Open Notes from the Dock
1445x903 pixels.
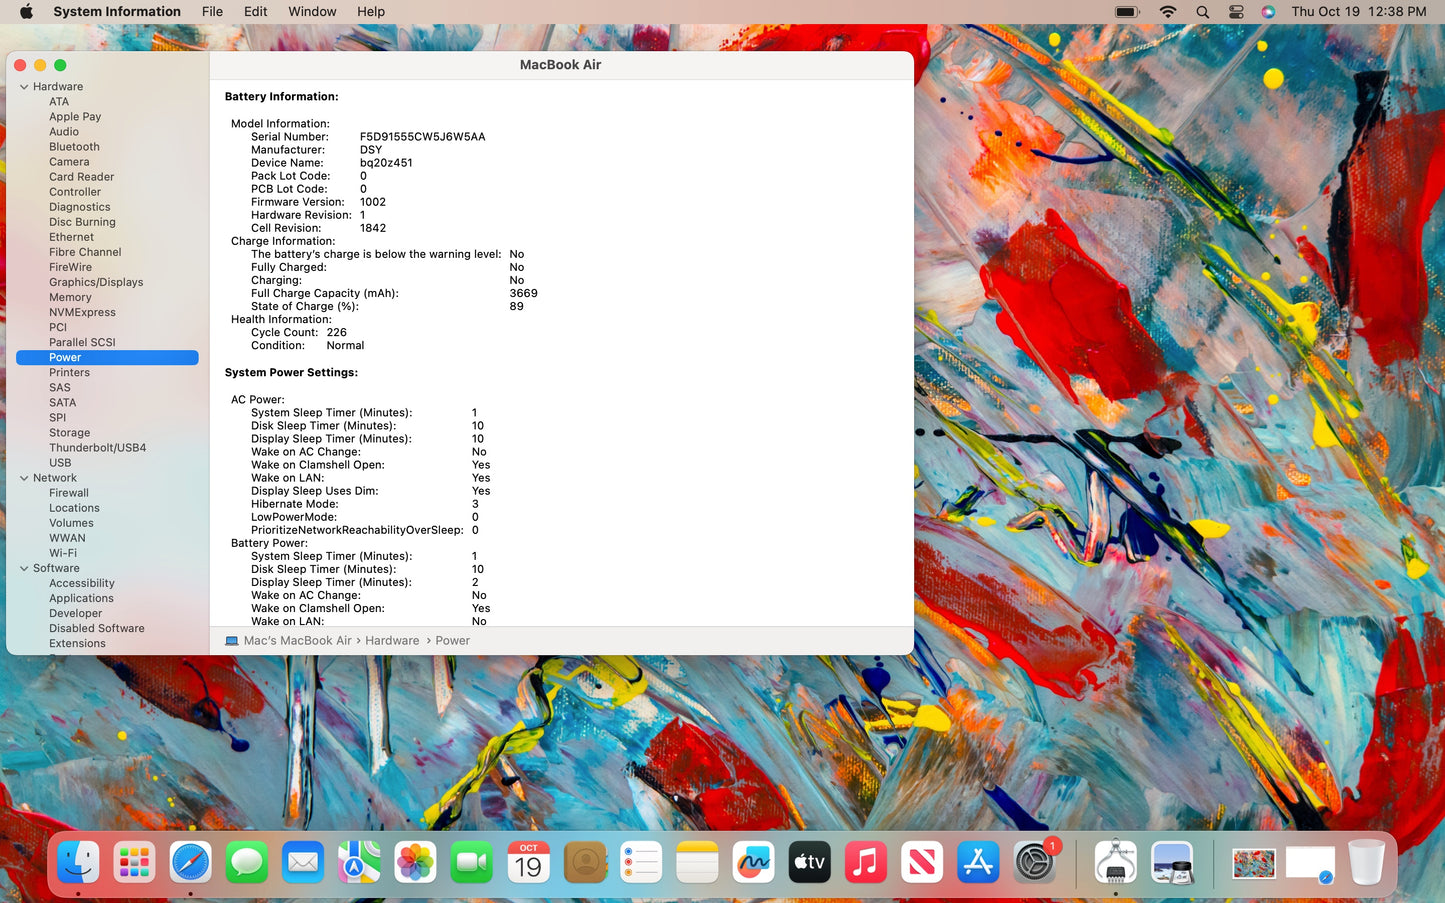tap(697, 861)
